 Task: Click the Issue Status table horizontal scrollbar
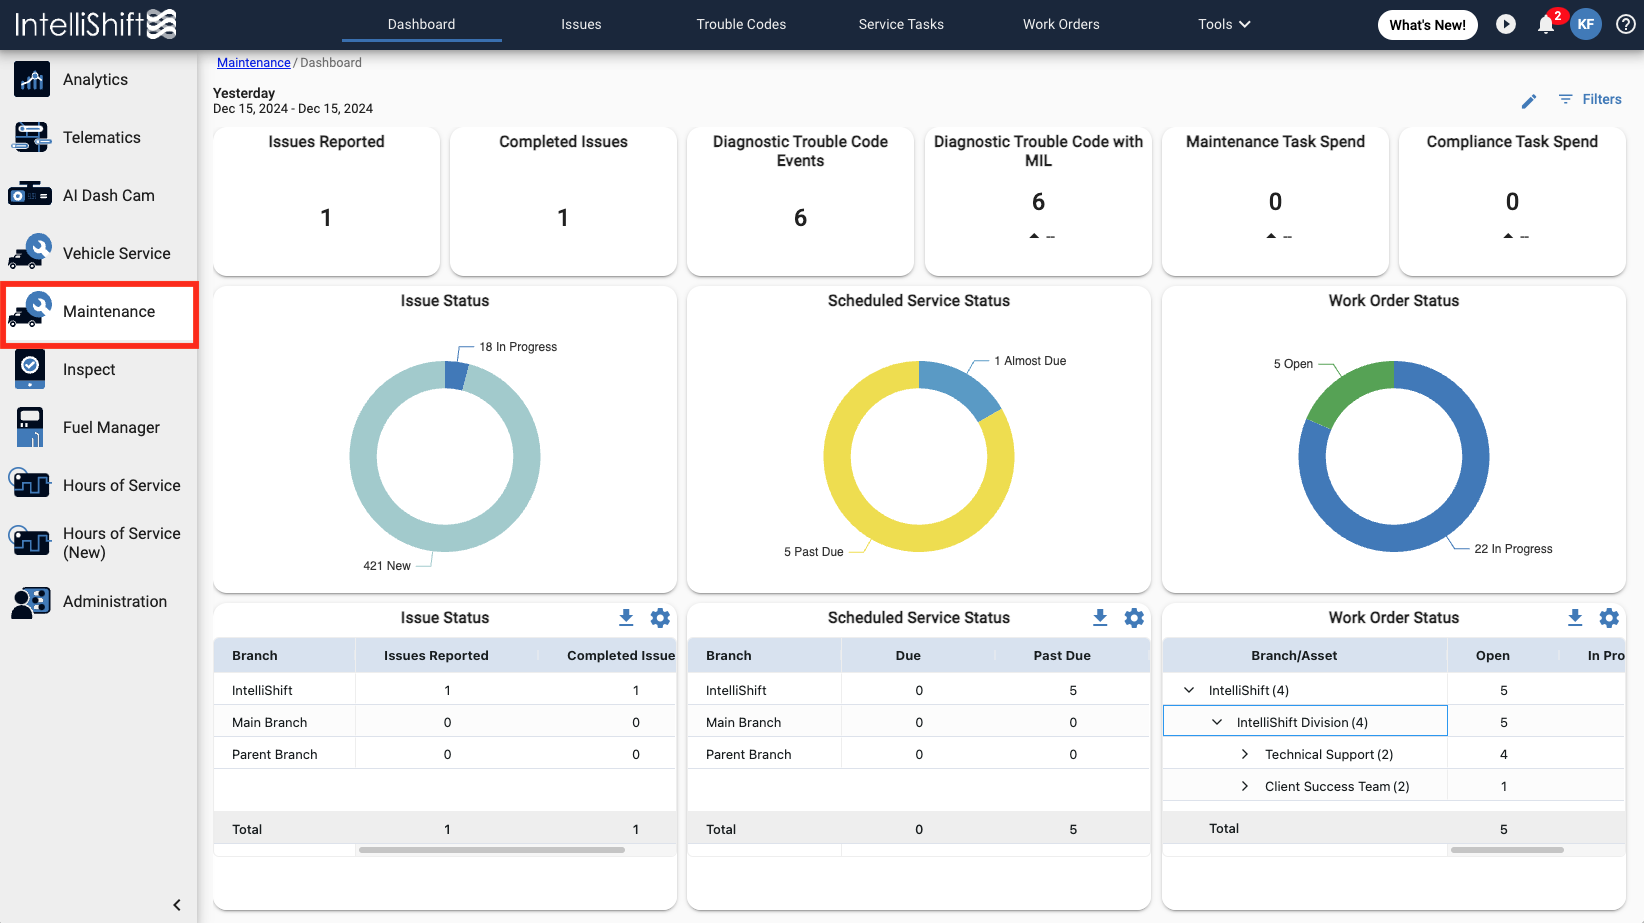[492, 850]
